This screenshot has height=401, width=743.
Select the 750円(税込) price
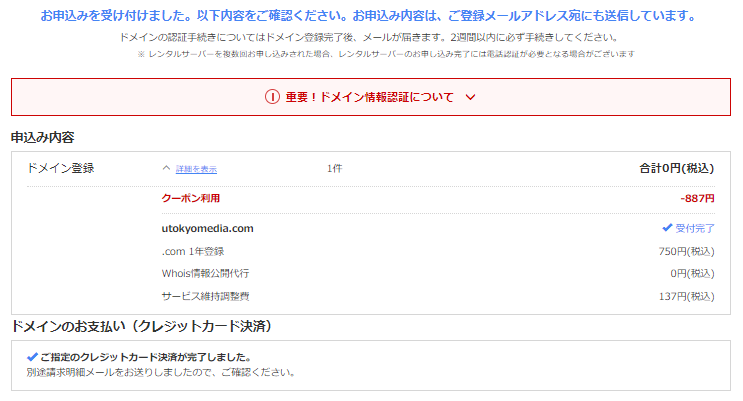coord(686,251)
